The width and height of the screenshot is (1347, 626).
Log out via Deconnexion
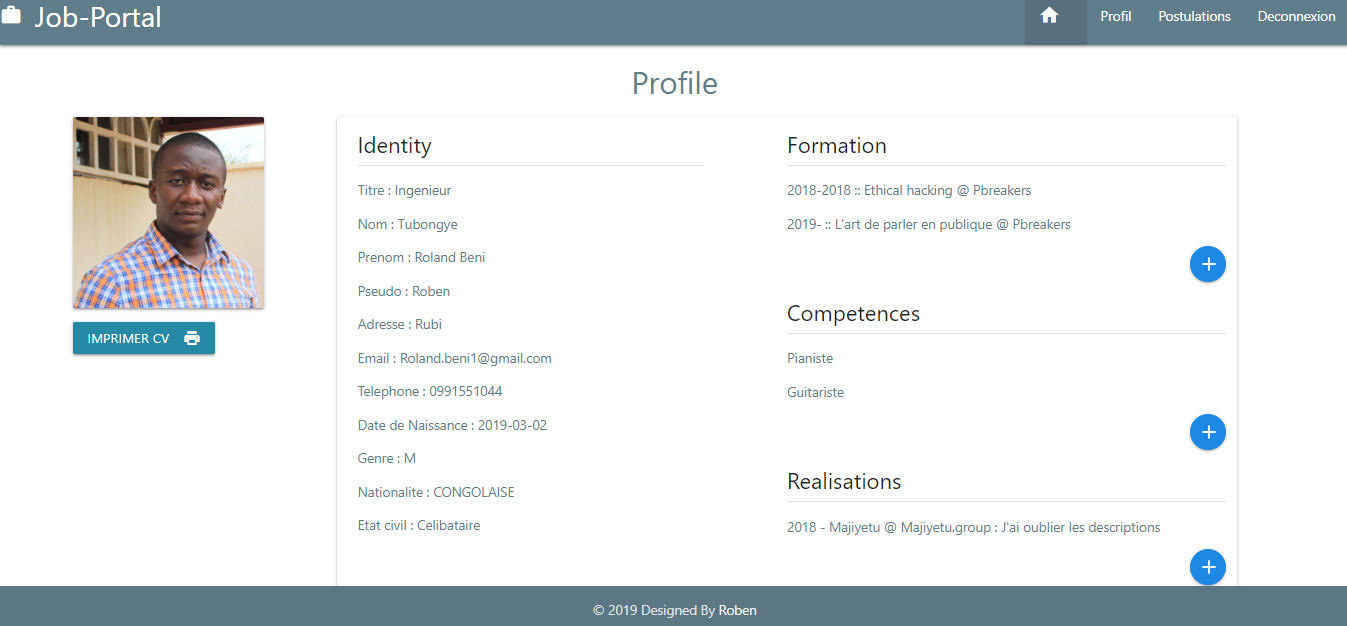tap(1296, 16)
